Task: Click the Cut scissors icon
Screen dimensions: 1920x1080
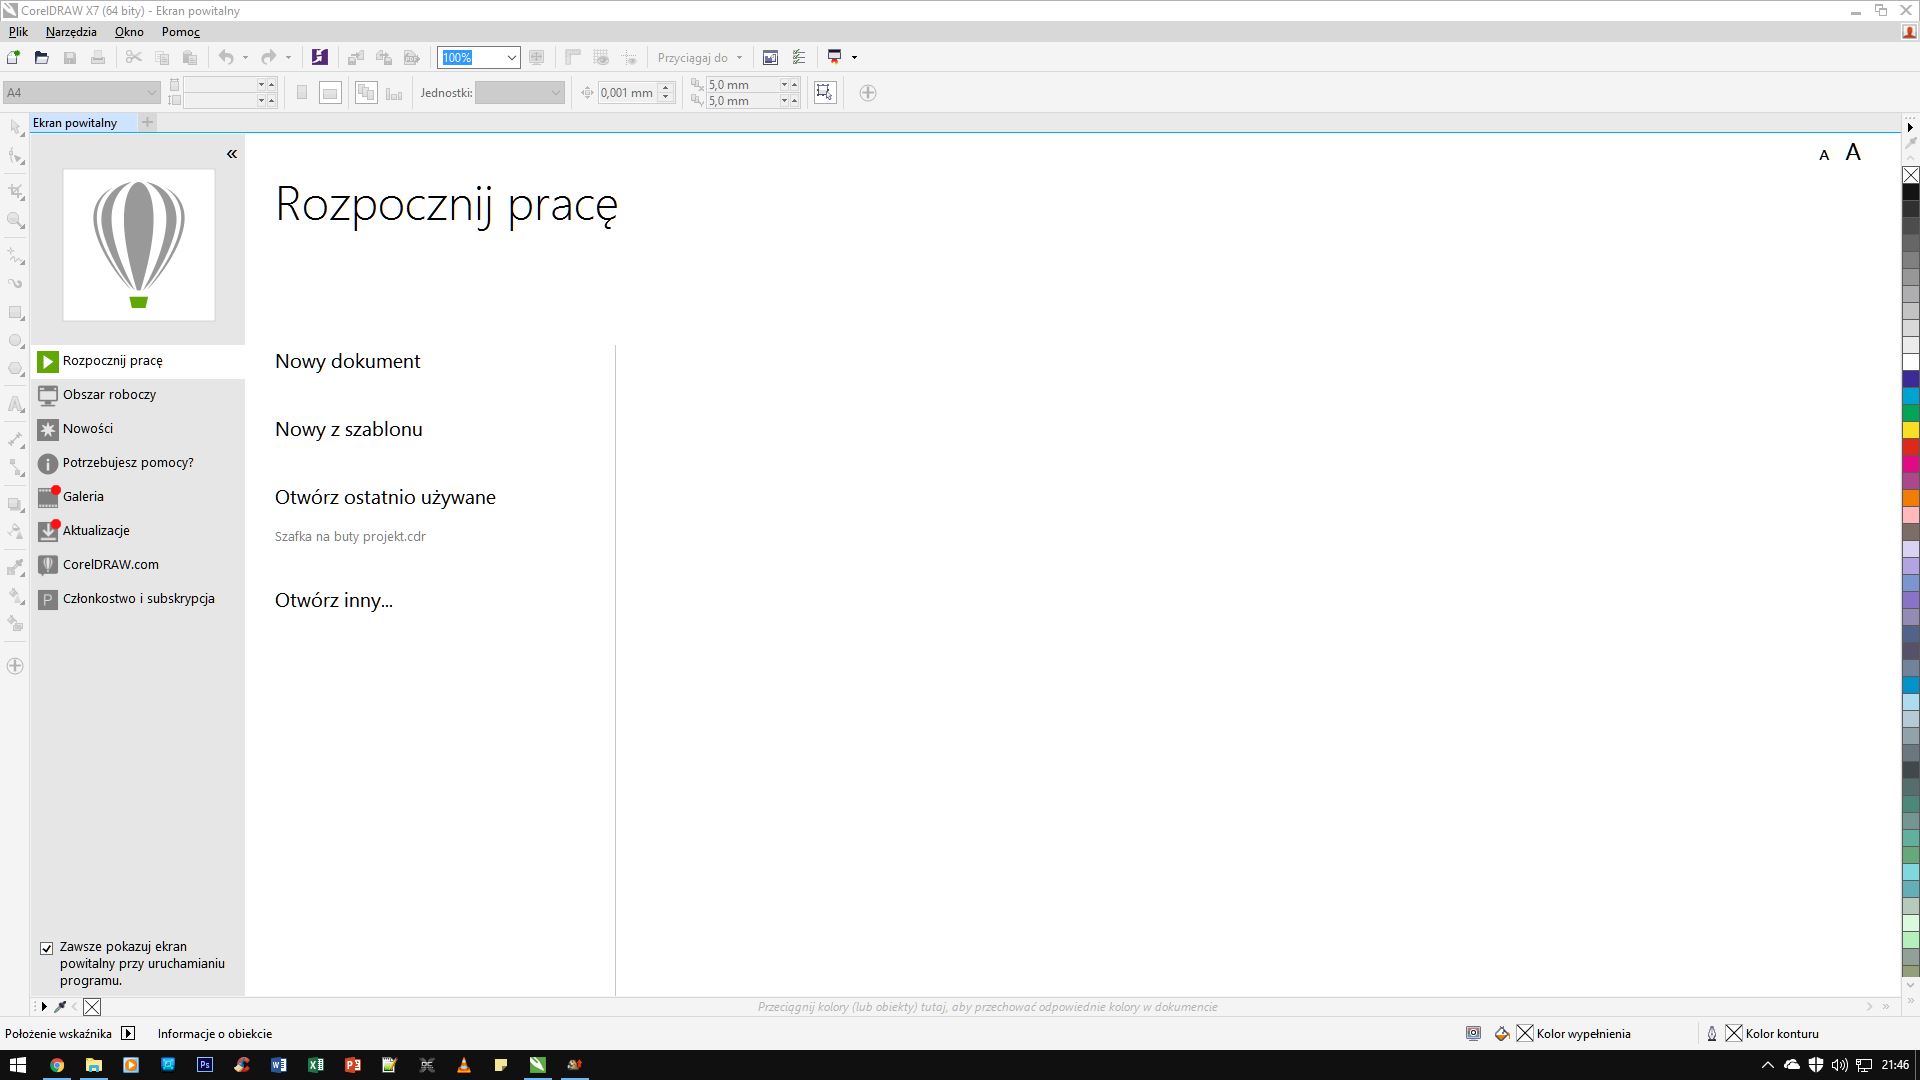Action: (x=133, y=57)
